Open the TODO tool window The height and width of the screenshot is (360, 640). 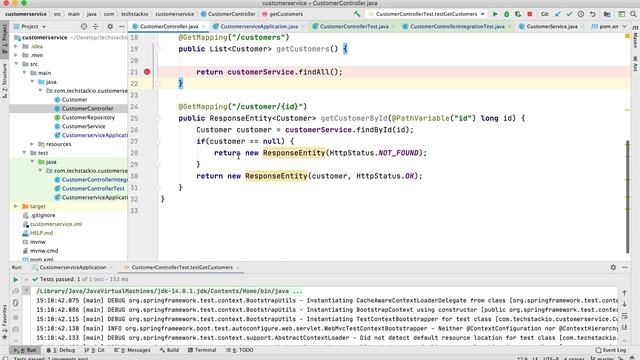240,350
